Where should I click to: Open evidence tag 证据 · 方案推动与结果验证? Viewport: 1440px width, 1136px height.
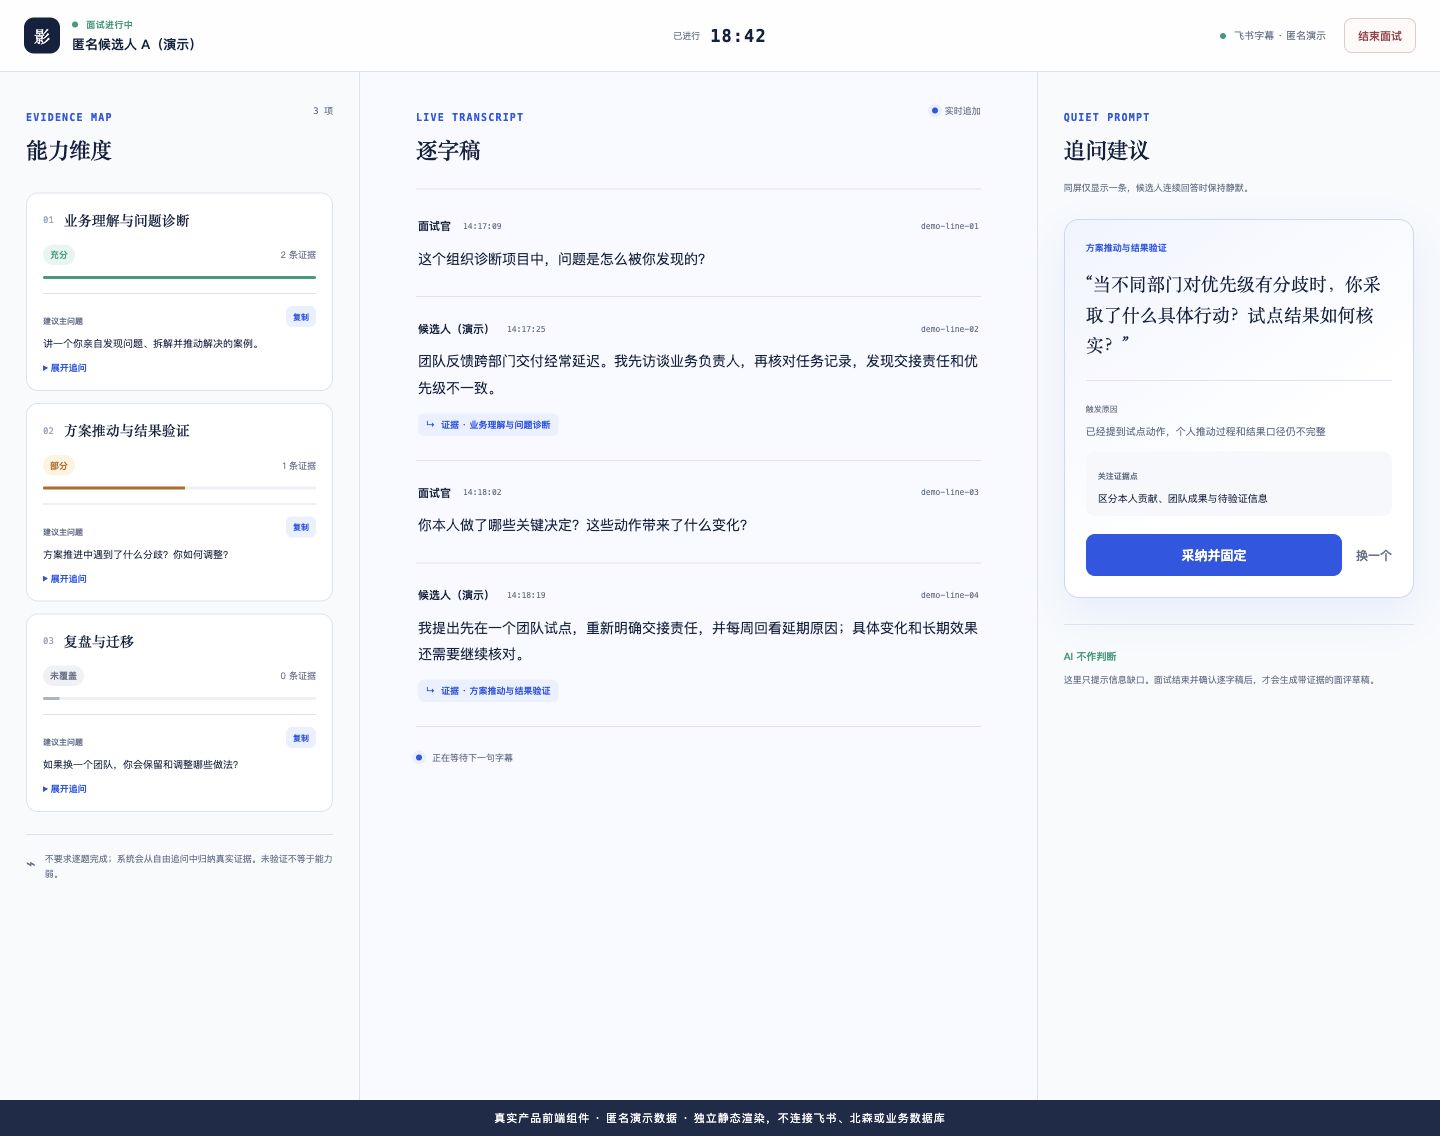tap(488, 691)
